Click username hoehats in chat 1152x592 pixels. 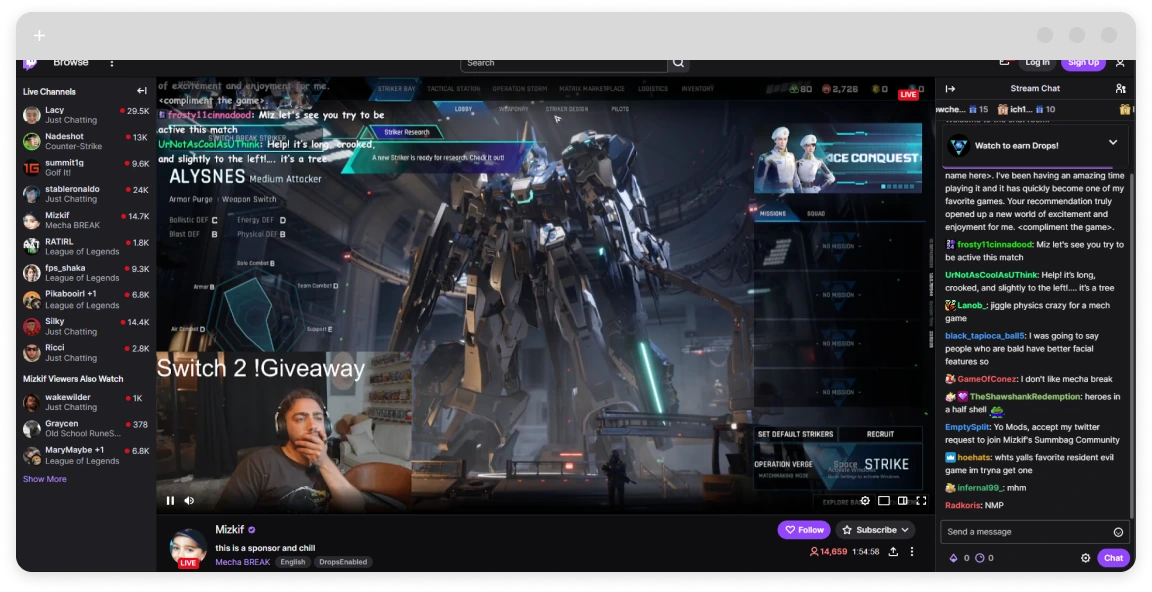(973, 458)
